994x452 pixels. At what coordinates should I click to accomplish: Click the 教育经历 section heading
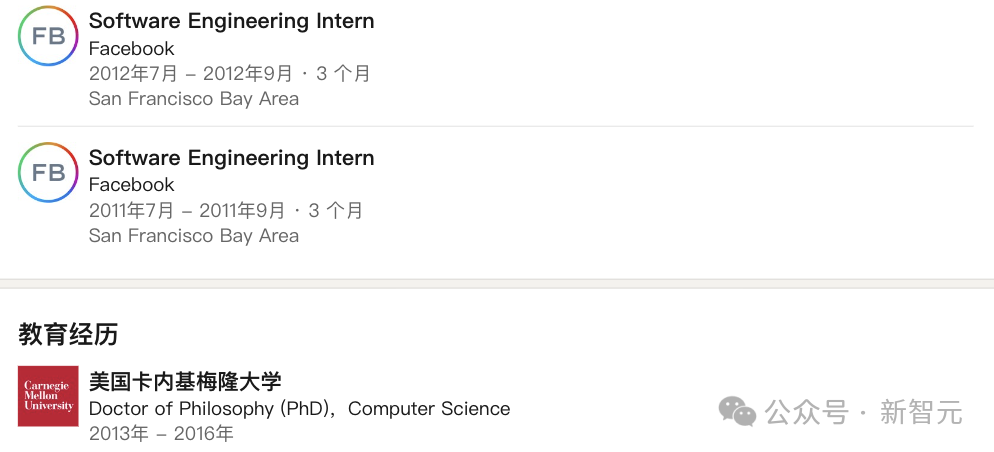tap(68, 334)
